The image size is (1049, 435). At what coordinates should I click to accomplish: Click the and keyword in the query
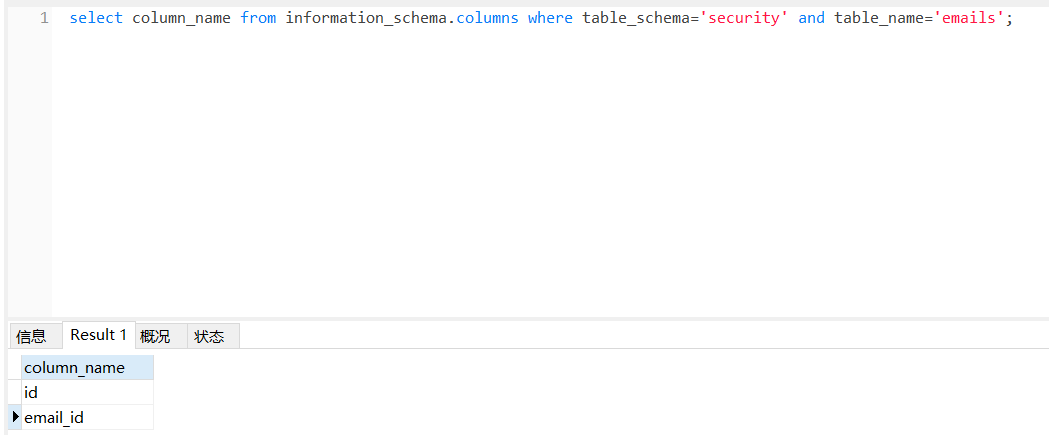coord(811,18)
